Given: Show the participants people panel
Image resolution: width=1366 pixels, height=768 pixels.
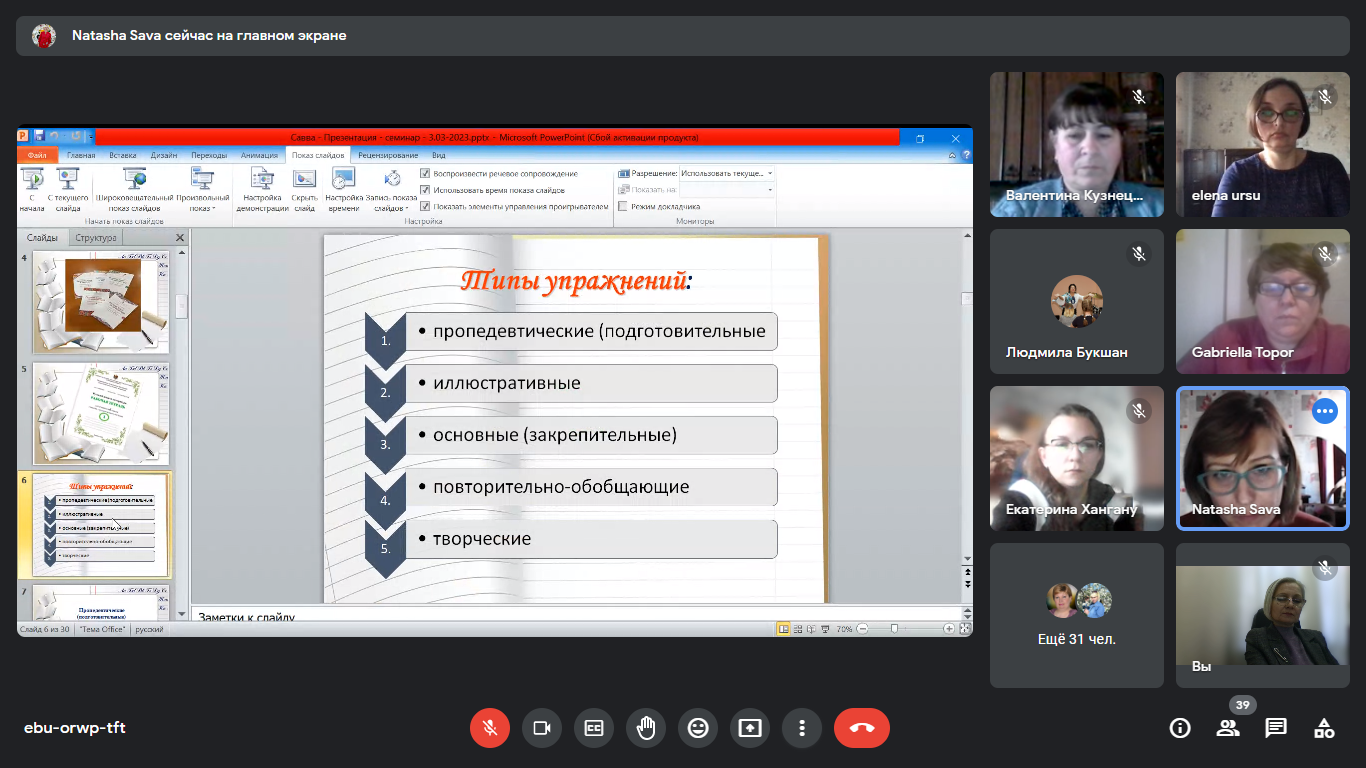Looking at the screenshot, I should click(x=1228, y=728).
